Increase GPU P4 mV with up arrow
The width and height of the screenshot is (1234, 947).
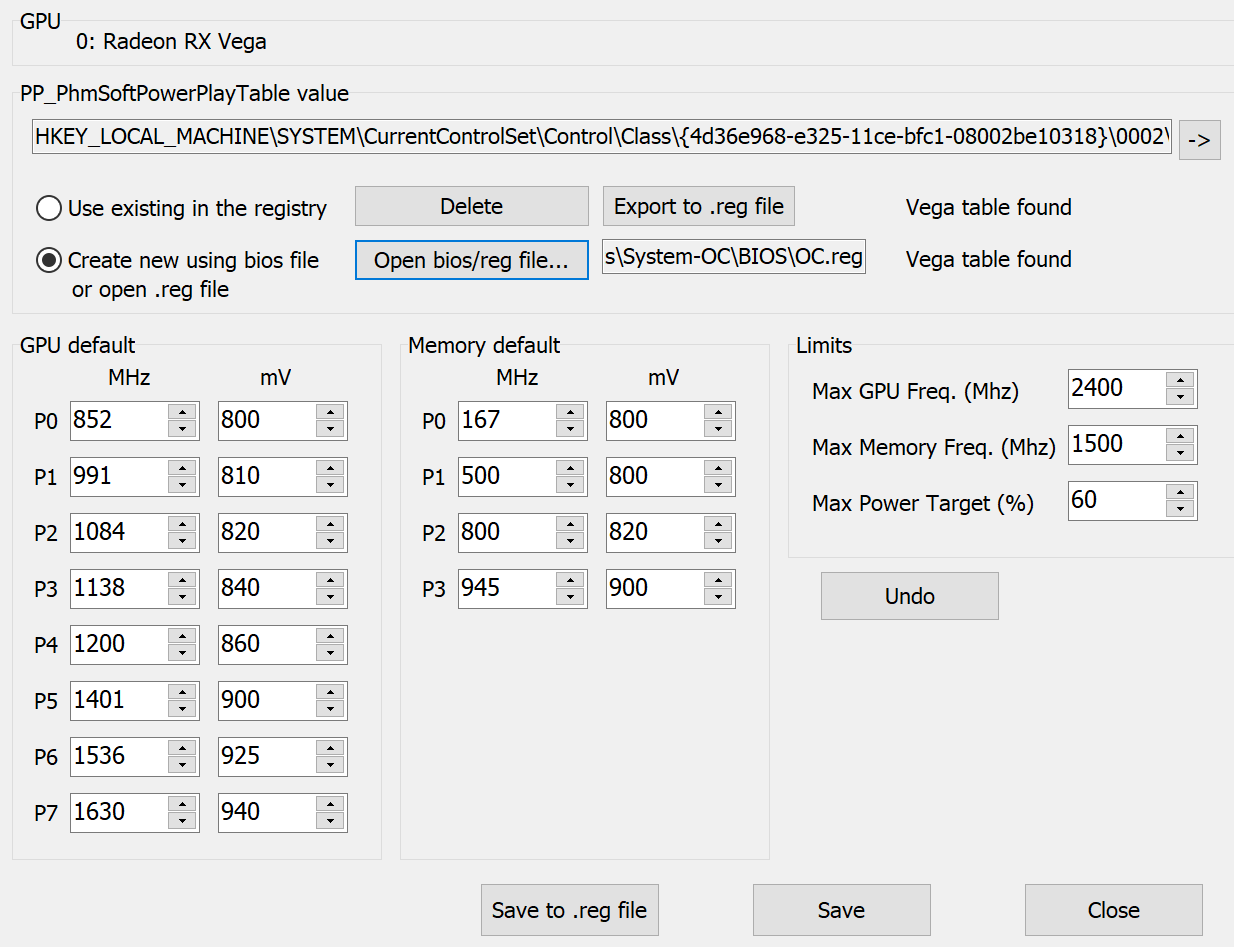330,636
